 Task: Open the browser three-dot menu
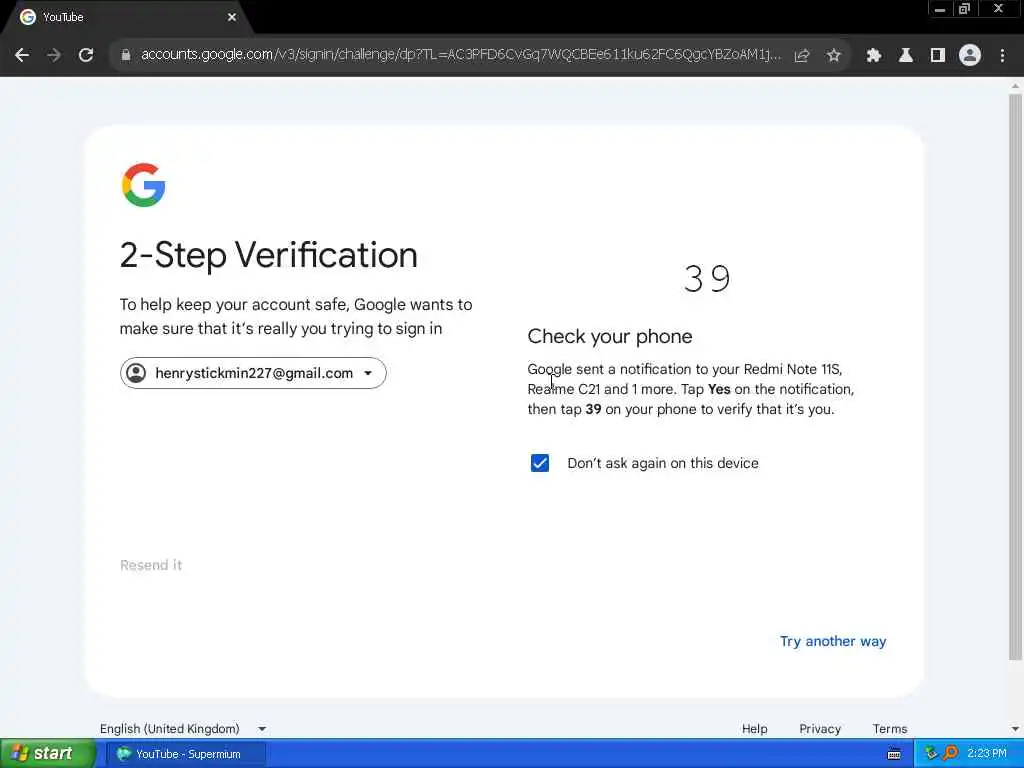pyautogui.click(x=1002, y=56)
